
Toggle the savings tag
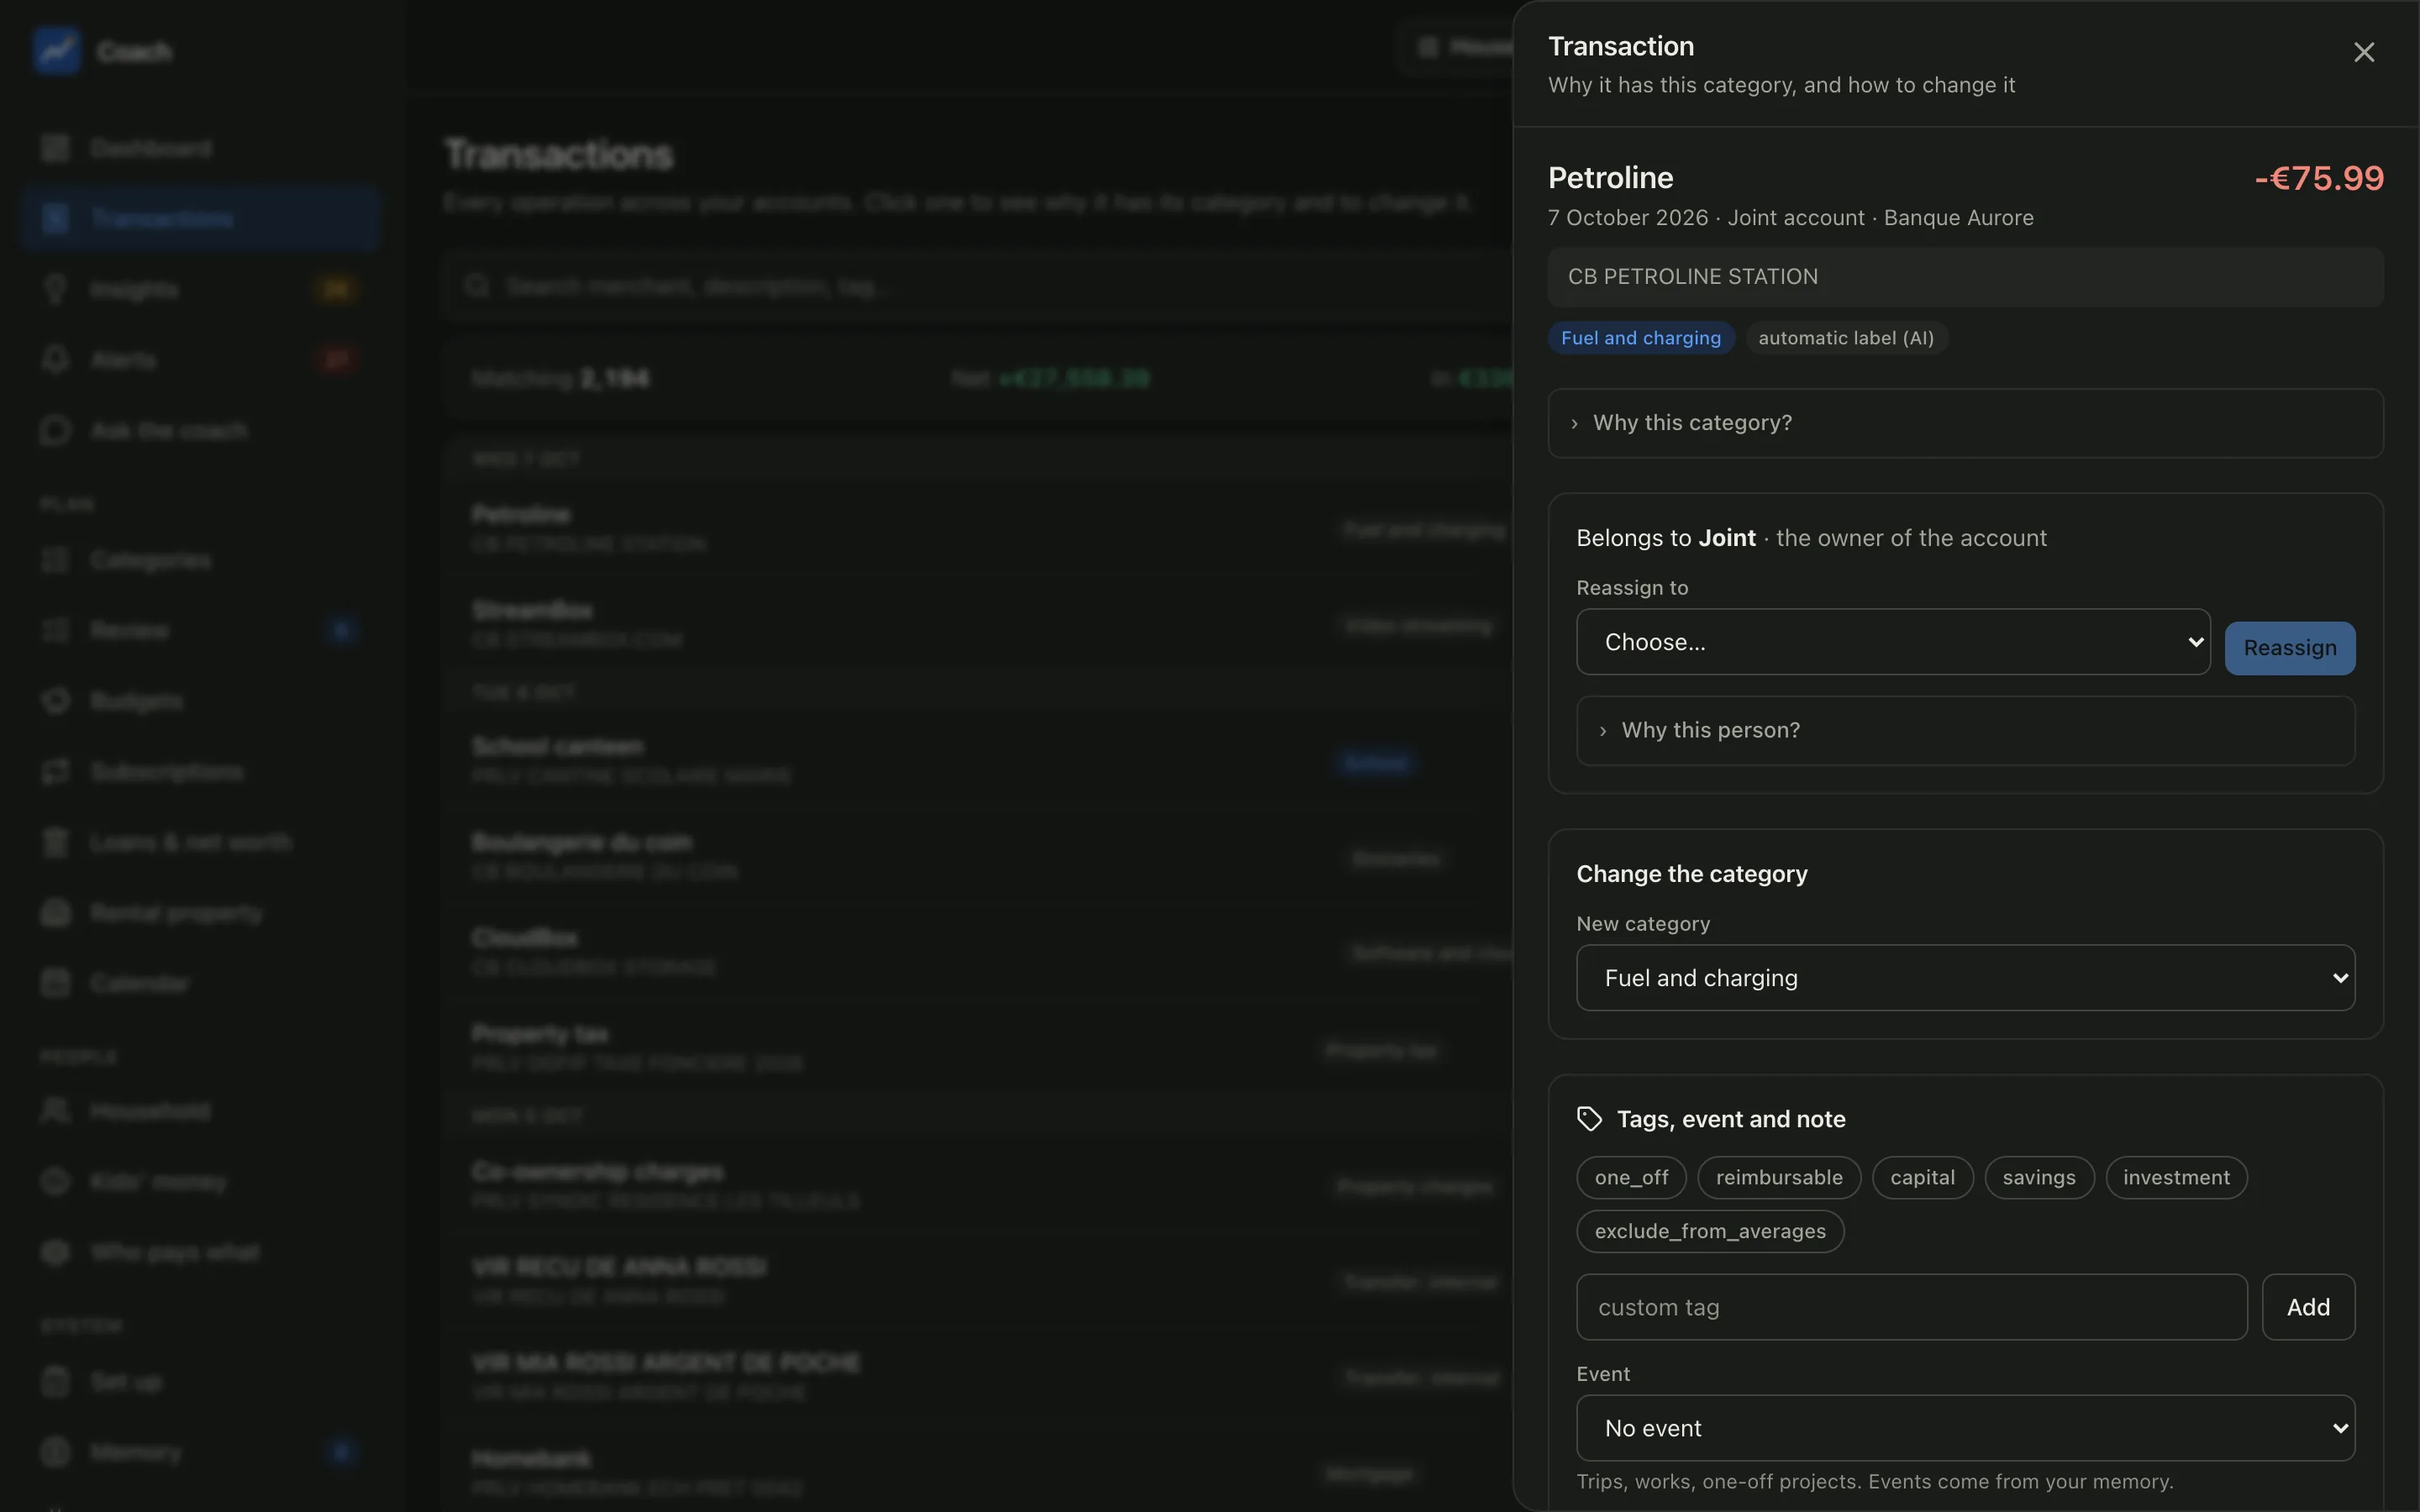(x=2039, y=1177)
